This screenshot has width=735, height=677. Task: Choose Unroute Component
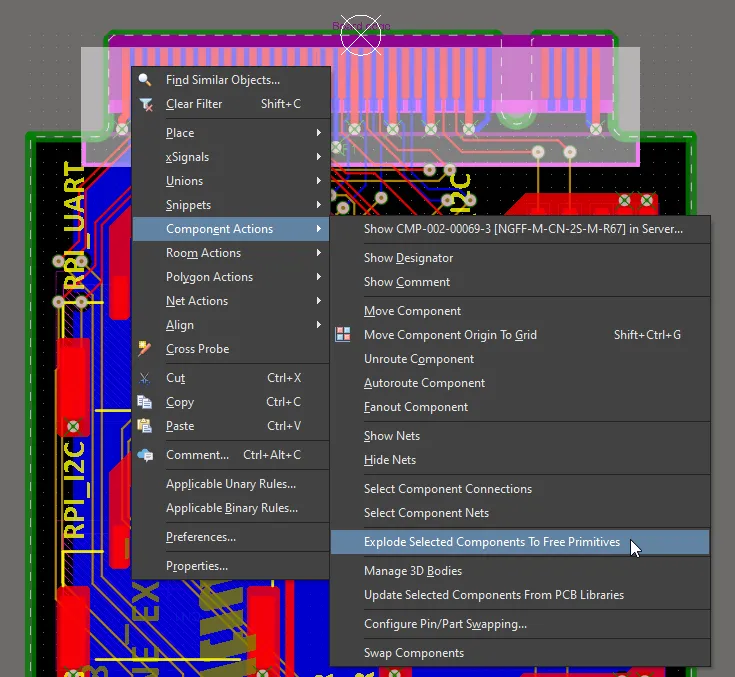[x=520, y=359]
